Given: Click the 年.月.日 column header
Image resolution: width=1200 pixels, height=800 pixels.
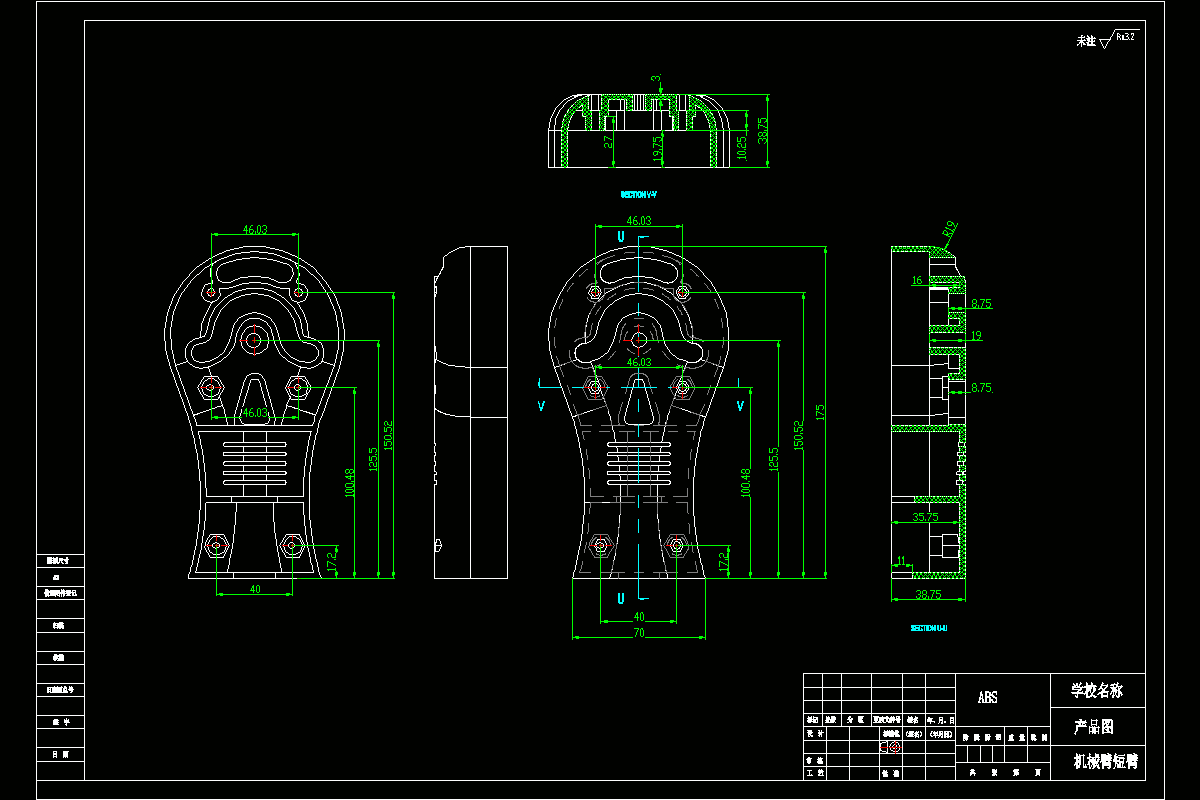Looking at the screenshot, I should [x=941, y=720].
